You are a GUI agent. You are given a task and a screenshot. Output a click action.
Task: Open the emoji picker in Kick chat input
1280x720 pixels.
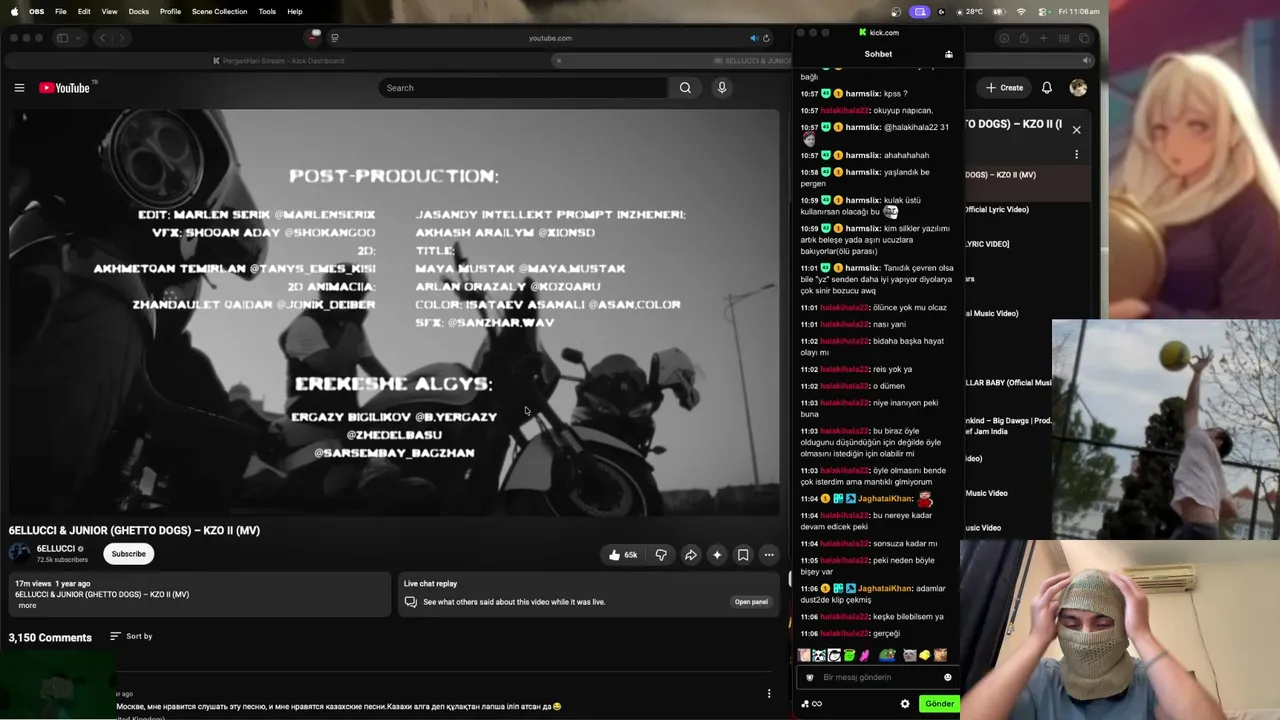(948, 677)
